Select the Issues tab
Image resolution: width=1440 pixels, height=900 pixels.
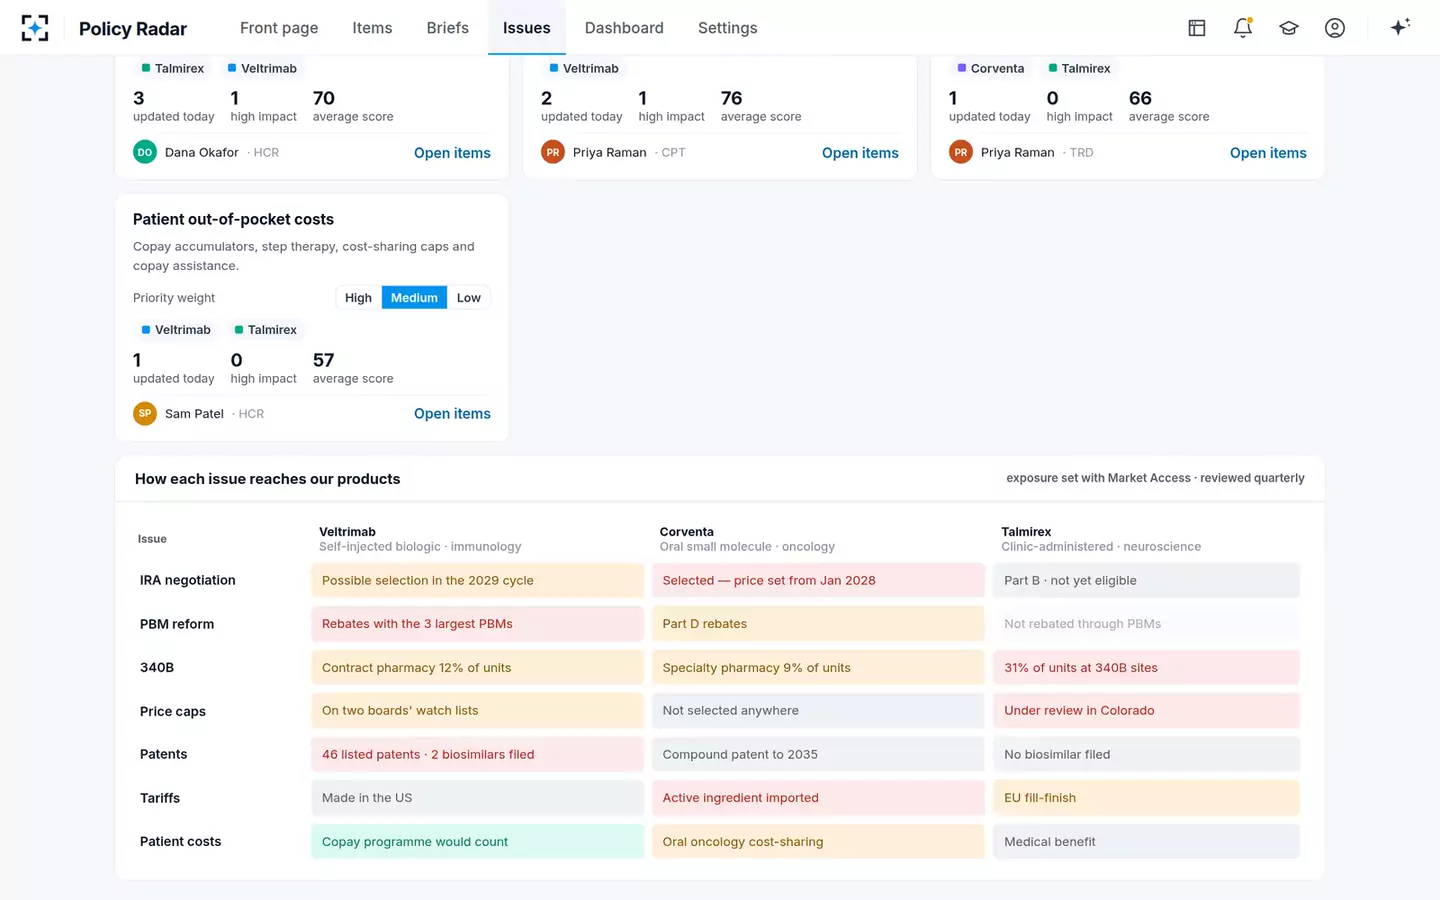(x=527, y=28)
